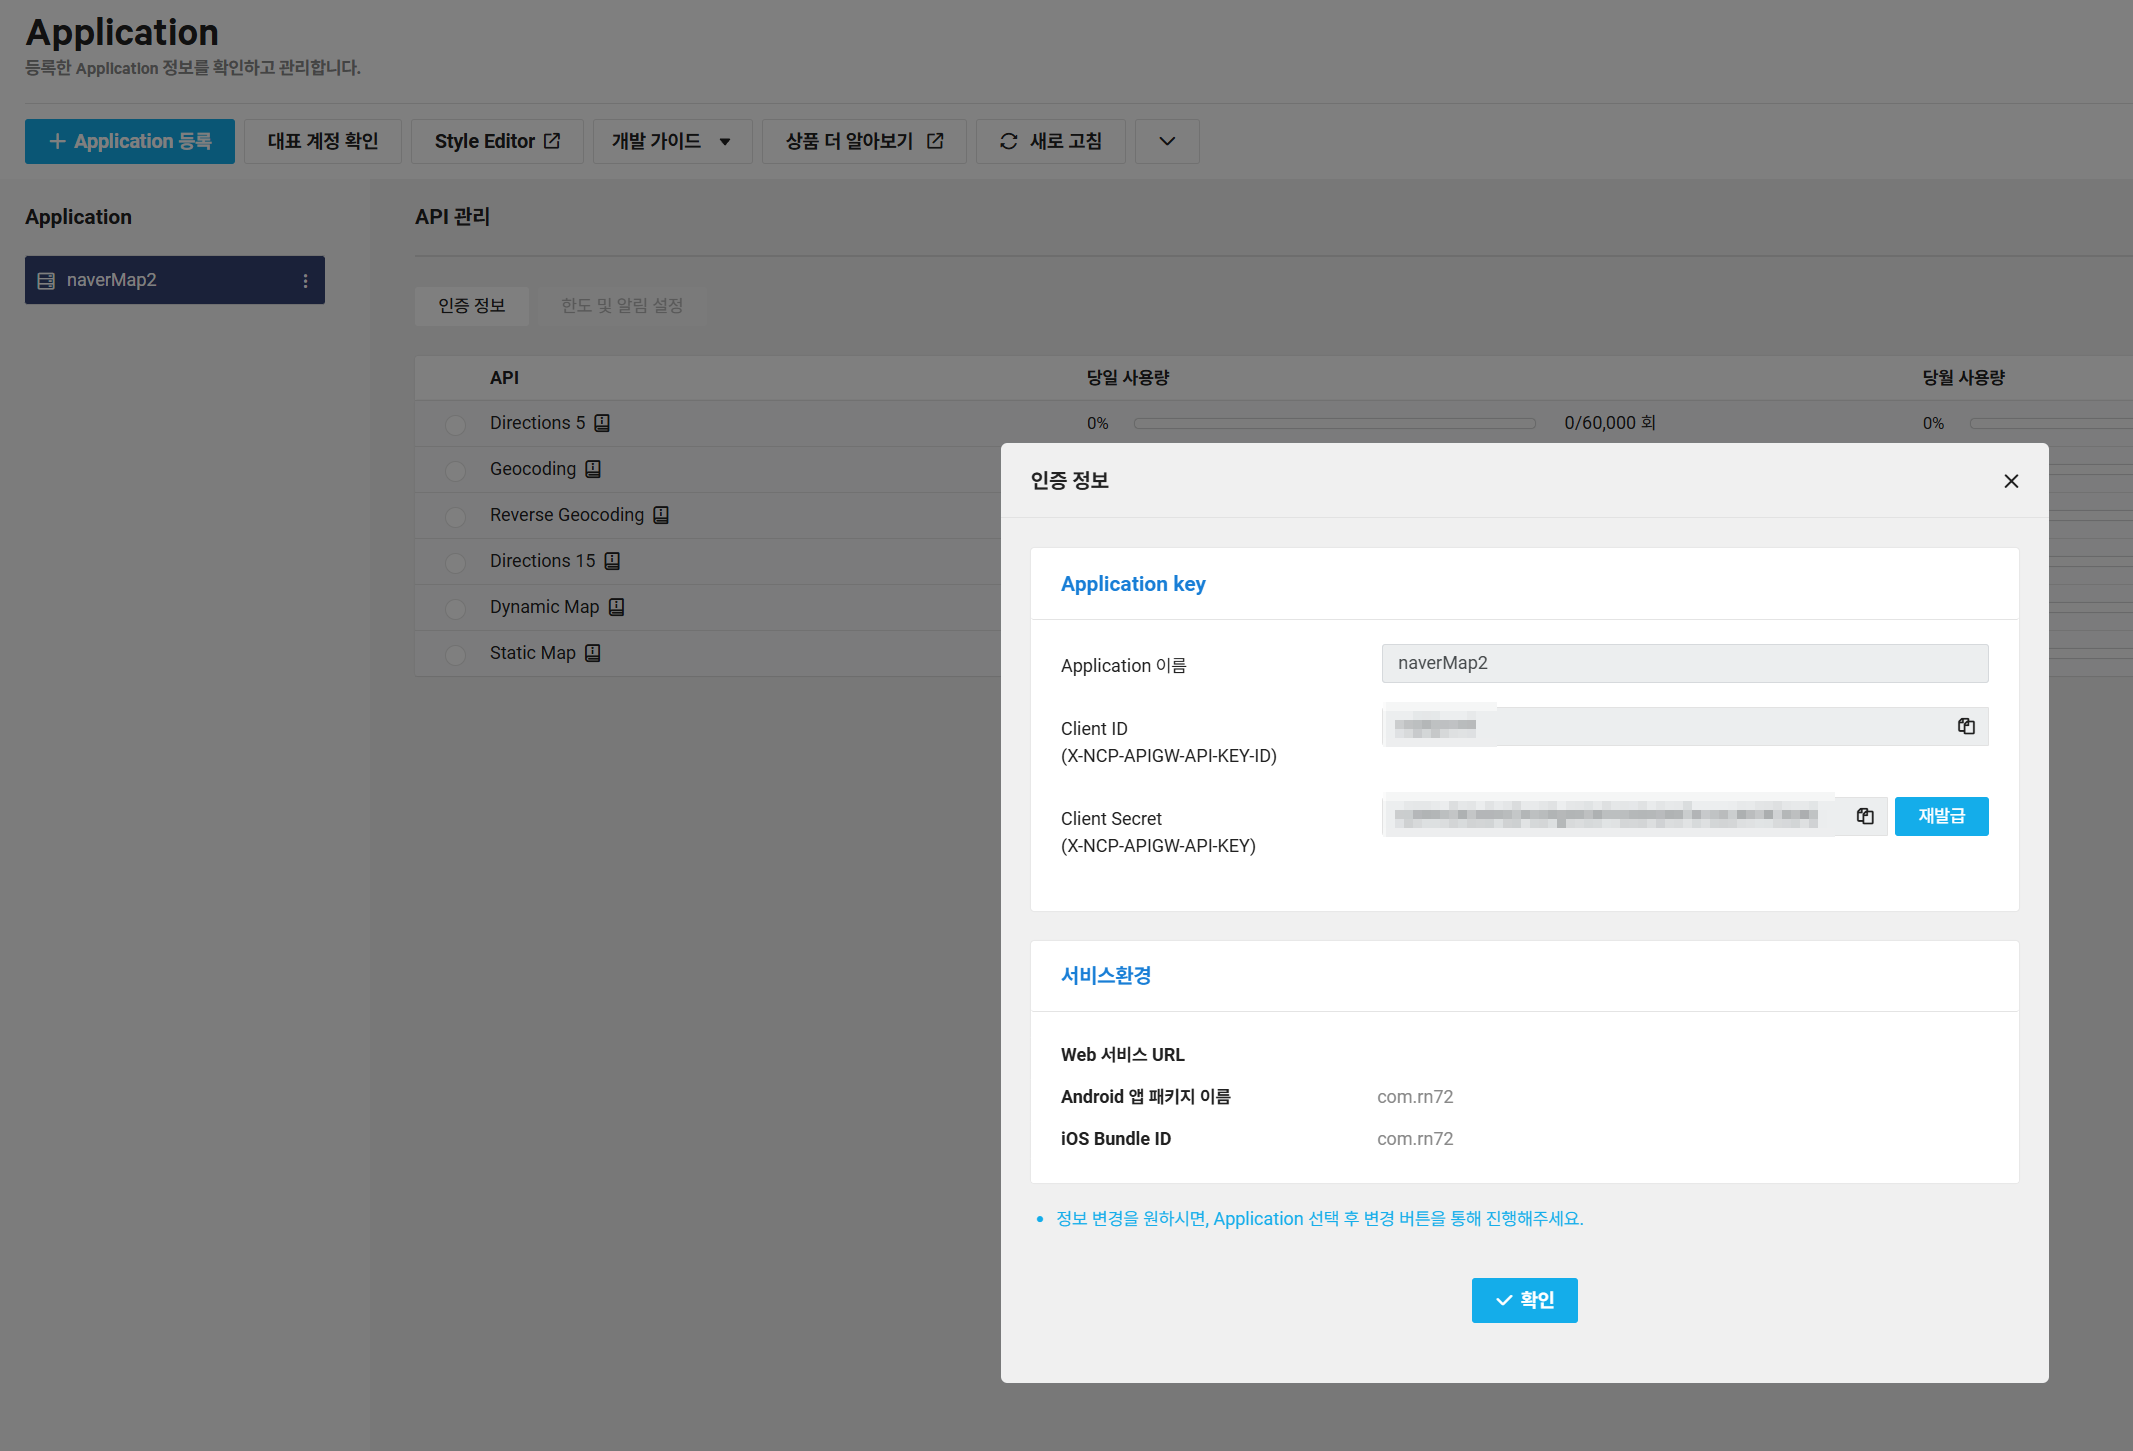This screenshot has height=1451, width=2133.
Task: Click the 재발급 reissue button
Action: click(1941, 817)
